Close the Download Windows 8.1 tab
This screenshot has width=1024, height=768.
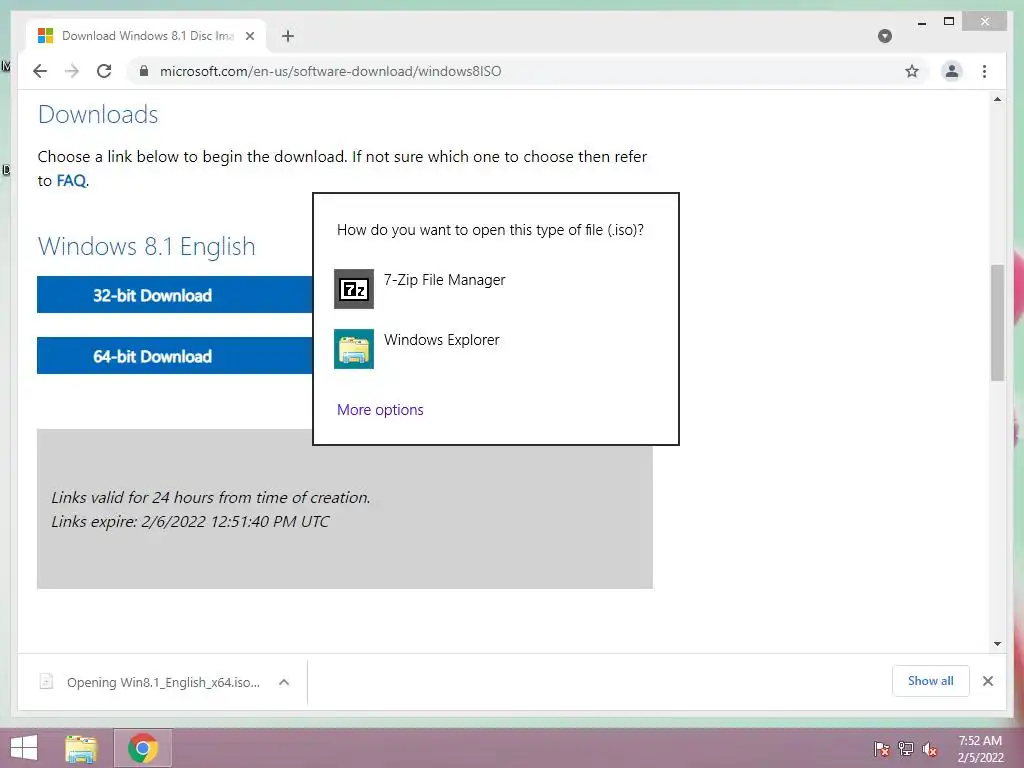[249, 36]
